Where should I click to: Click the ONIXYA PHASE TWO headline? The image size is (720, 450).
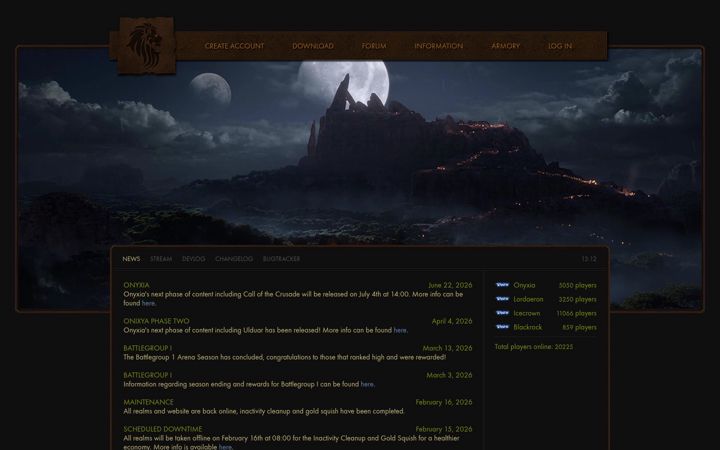(x=156, y=321)
